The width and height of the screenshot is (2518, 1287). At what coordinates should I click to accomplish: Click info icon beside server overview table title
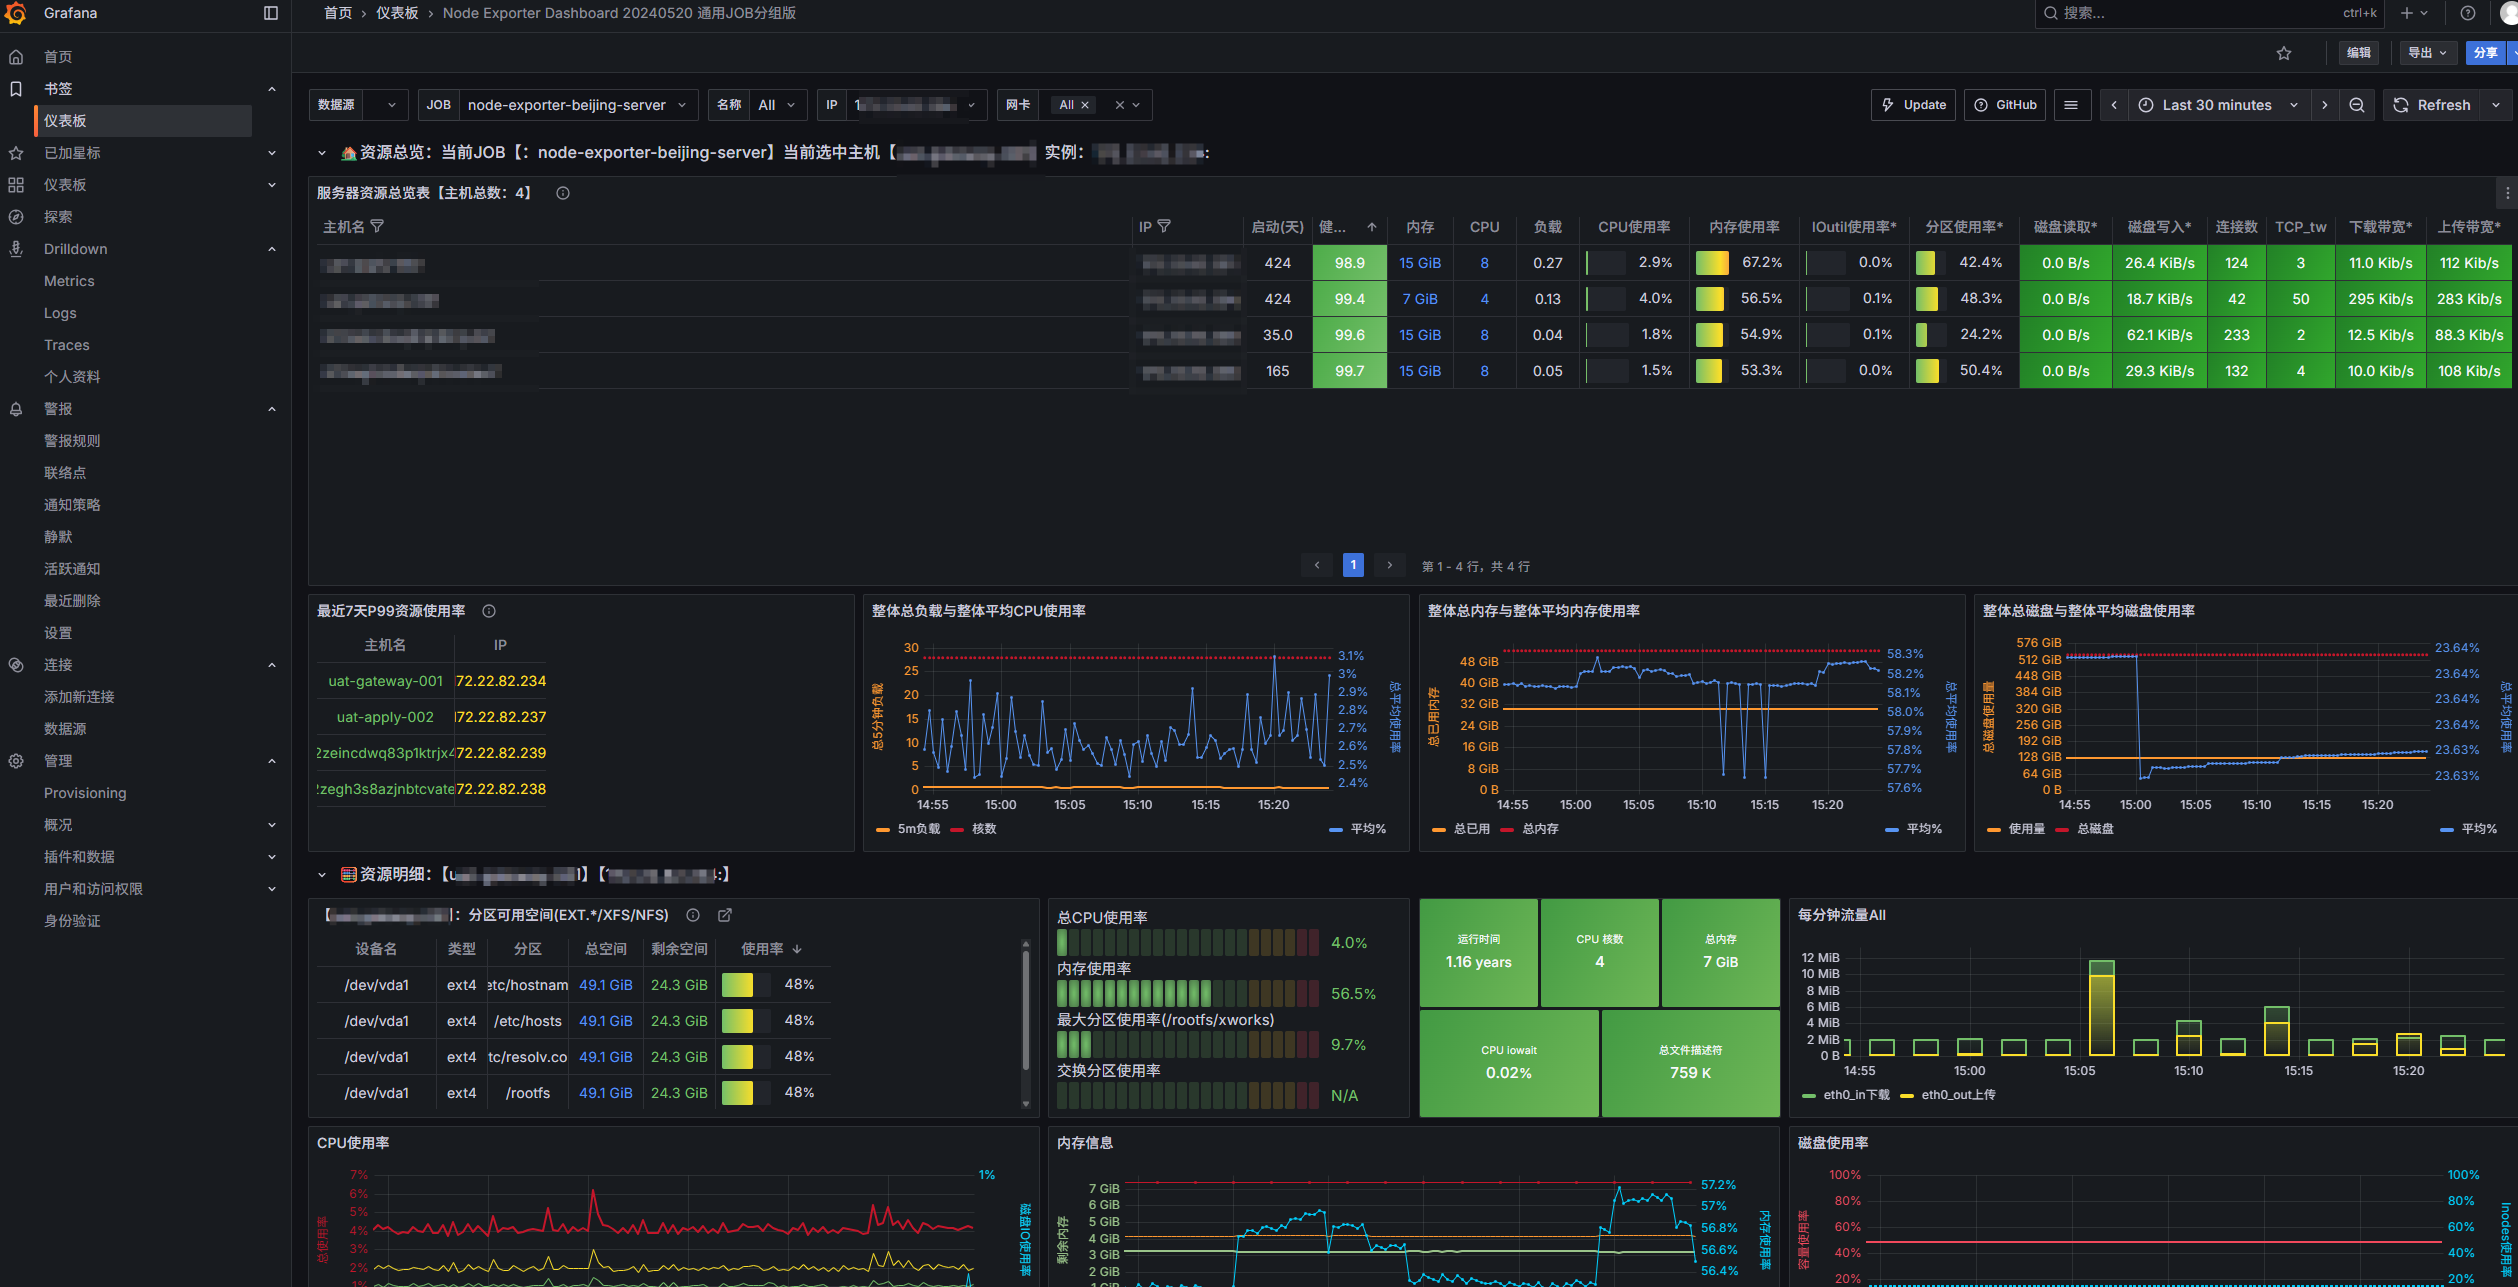pos(563,193)
